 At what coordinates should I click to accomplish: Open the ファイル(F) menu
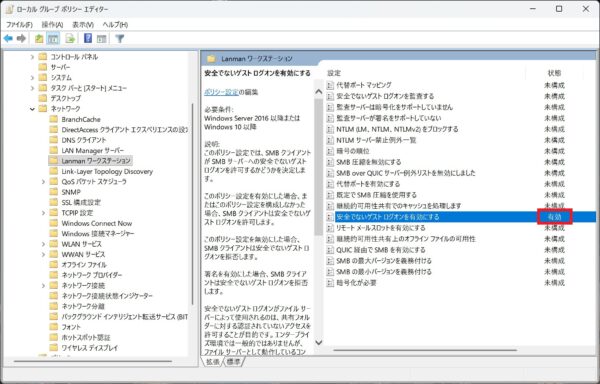(19, 24)
